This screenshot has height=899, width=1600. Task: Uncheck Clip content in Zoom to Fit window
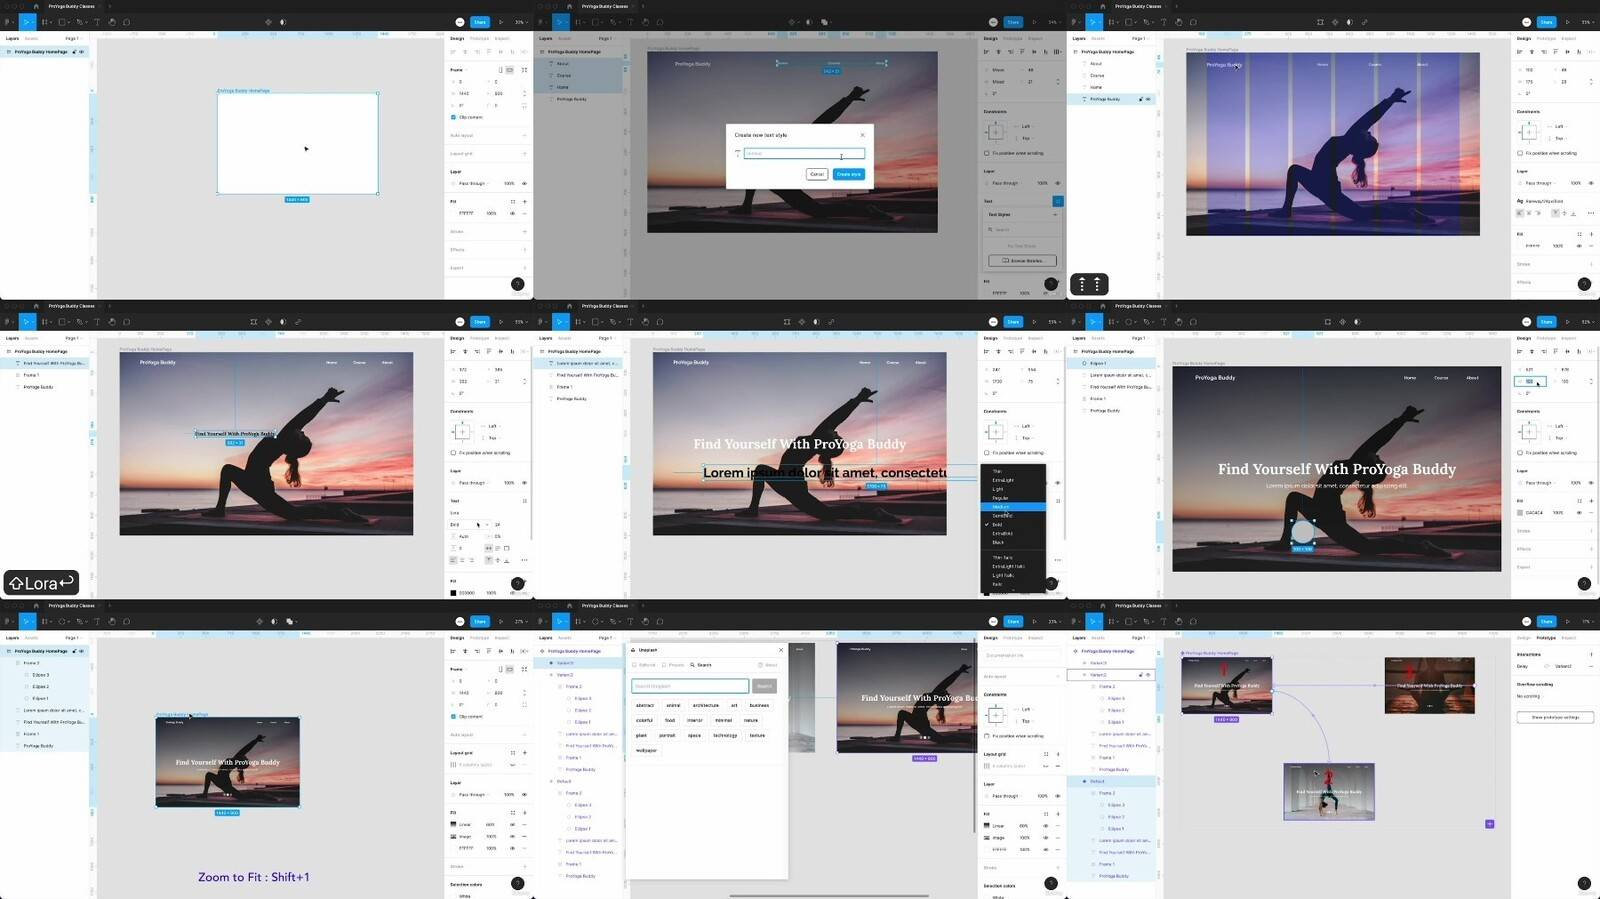(x=453, y=716)
